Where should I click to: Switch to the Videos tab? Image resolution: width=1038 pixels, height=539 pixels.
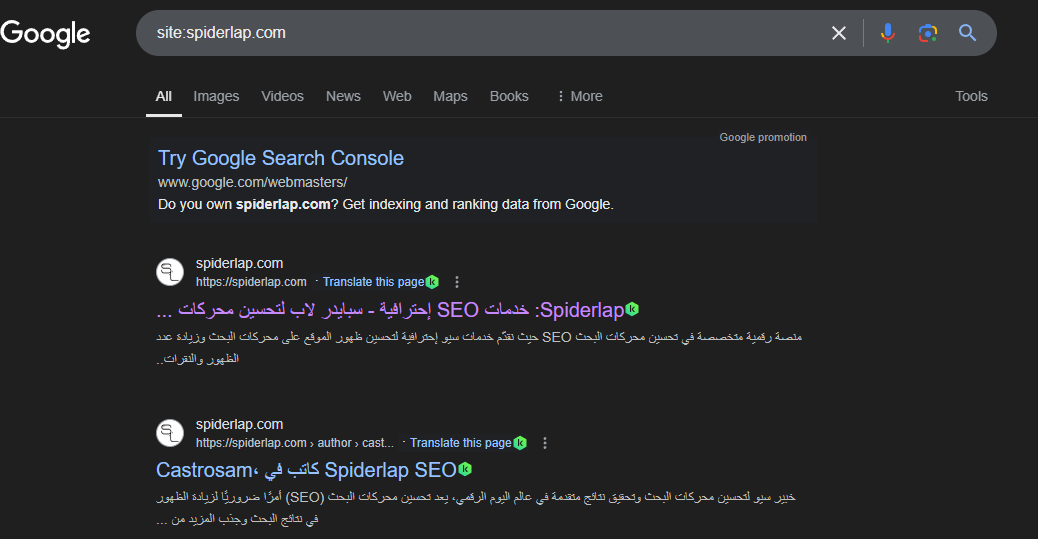click(282, 96)
